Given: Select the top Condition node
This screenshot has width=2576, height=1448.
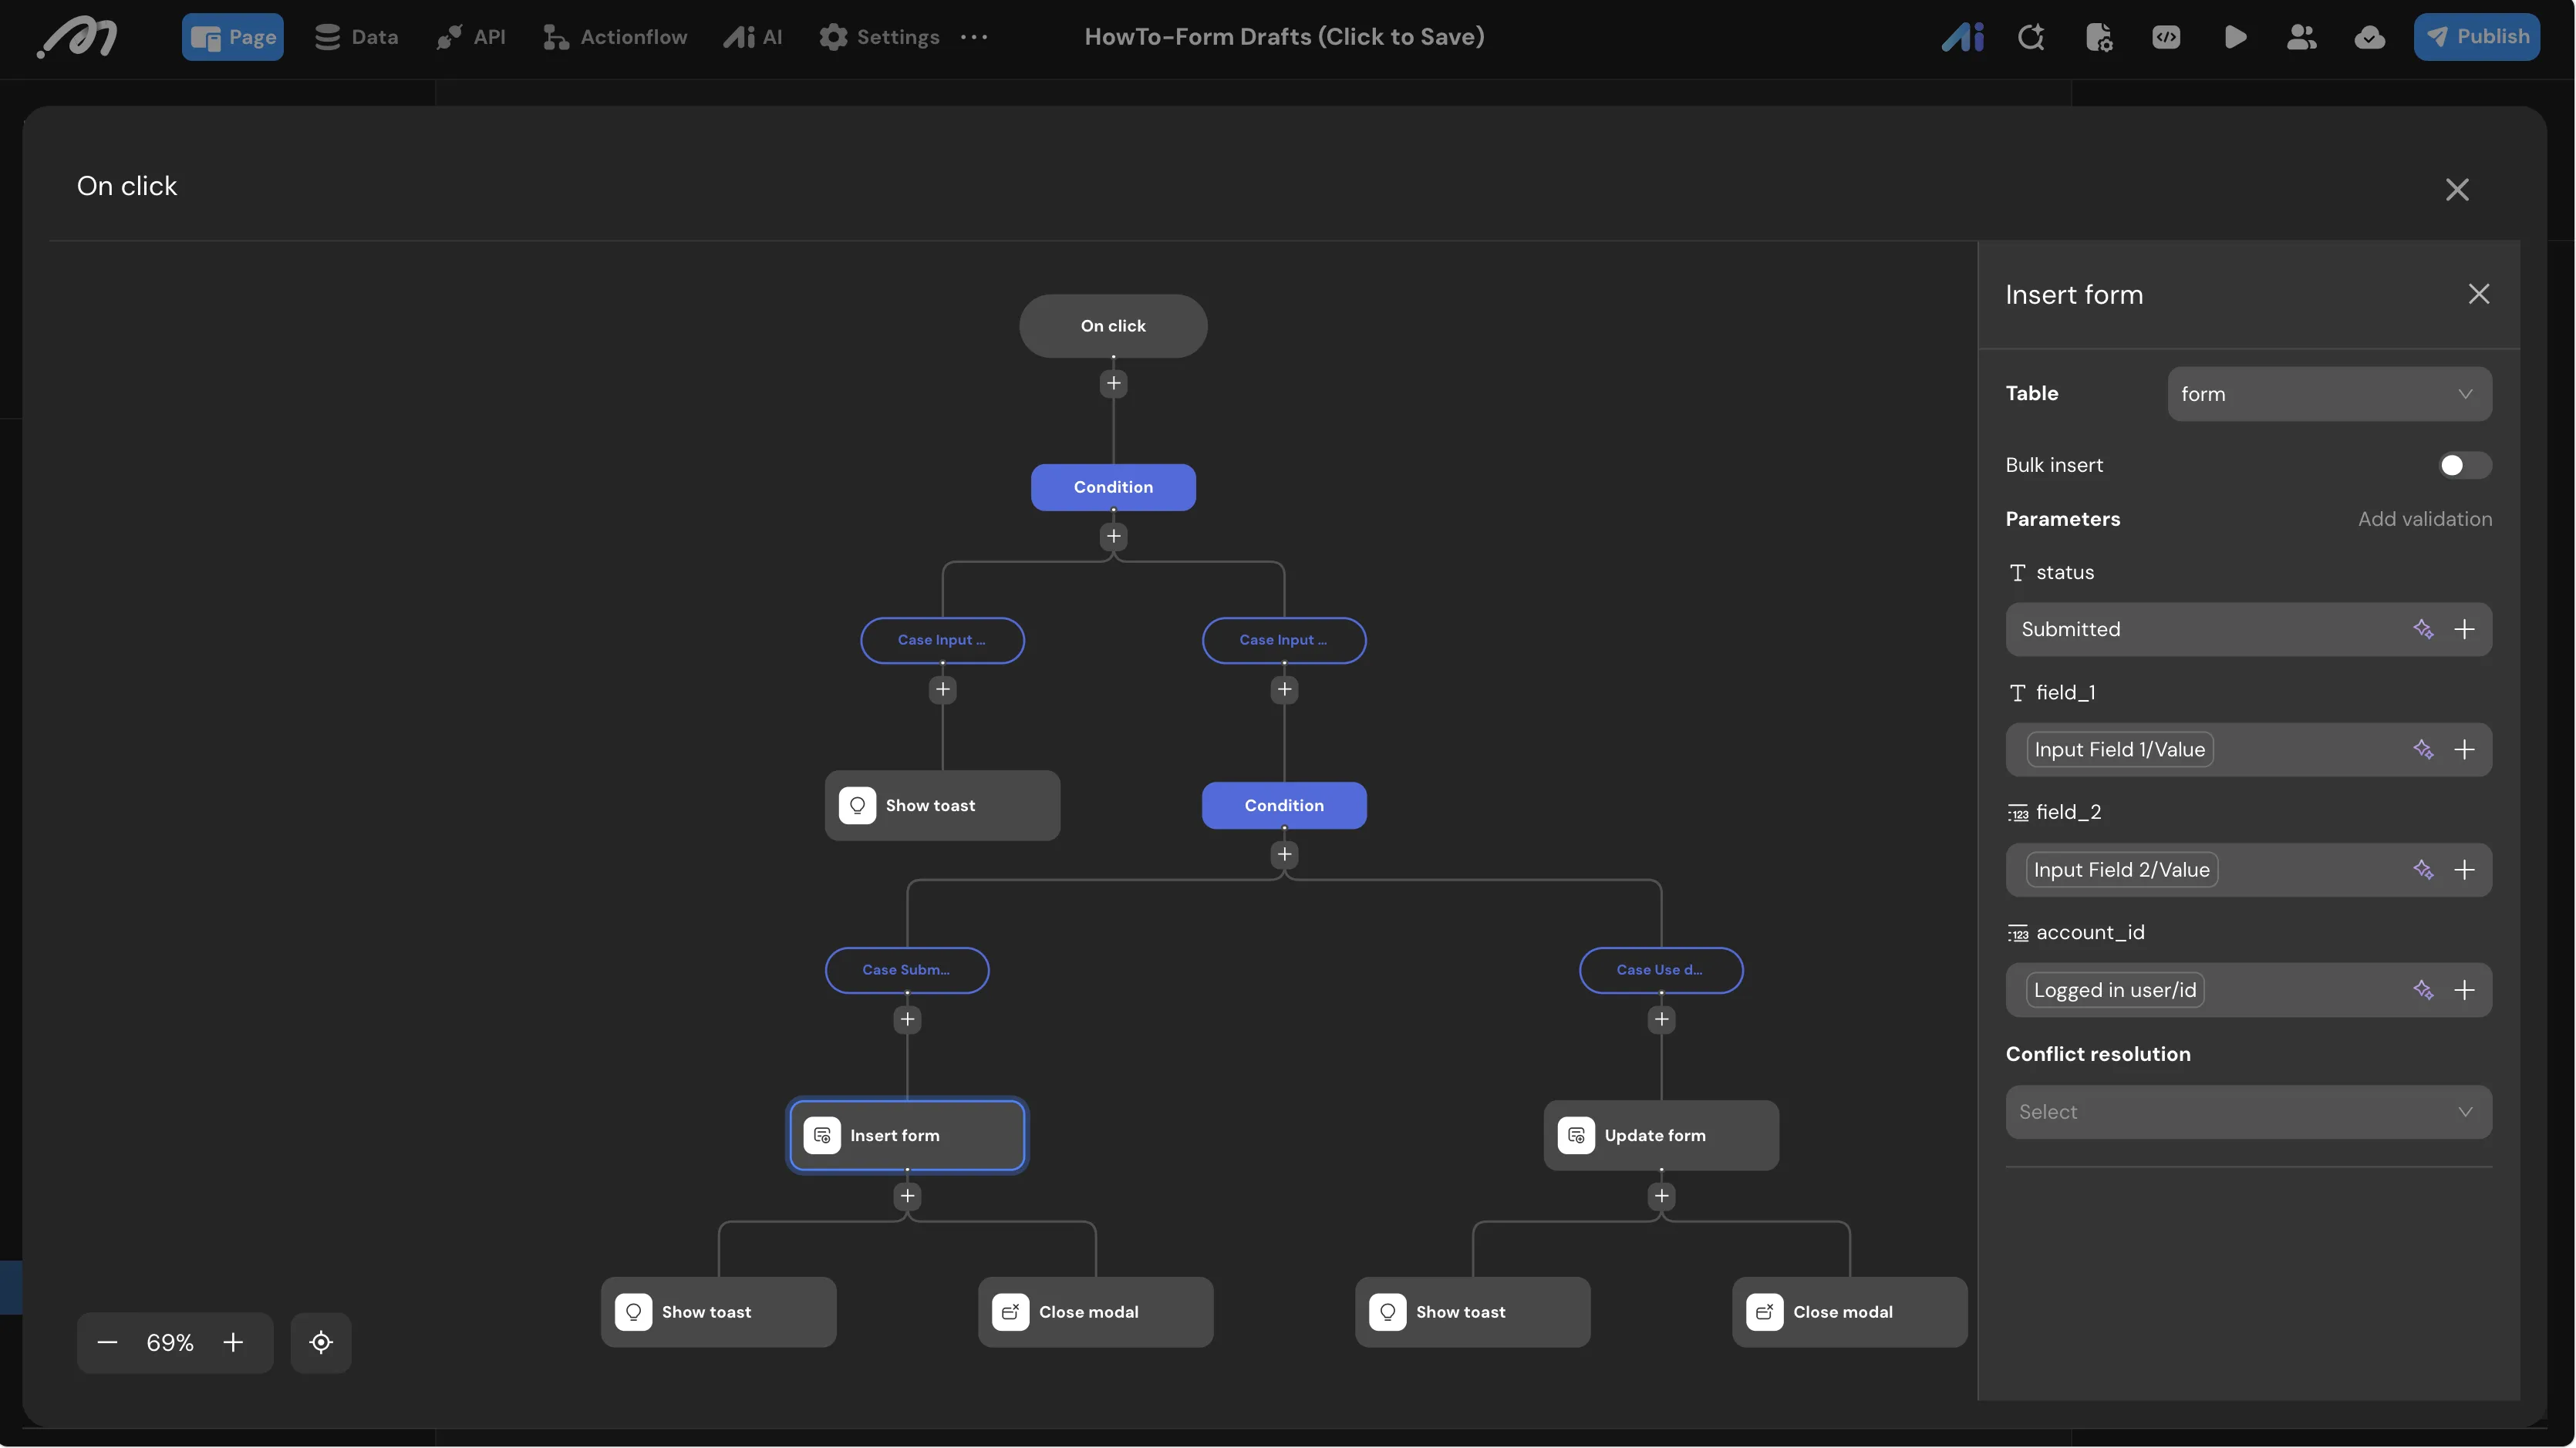Looking at the screenshot, I should click(1113, 487).
